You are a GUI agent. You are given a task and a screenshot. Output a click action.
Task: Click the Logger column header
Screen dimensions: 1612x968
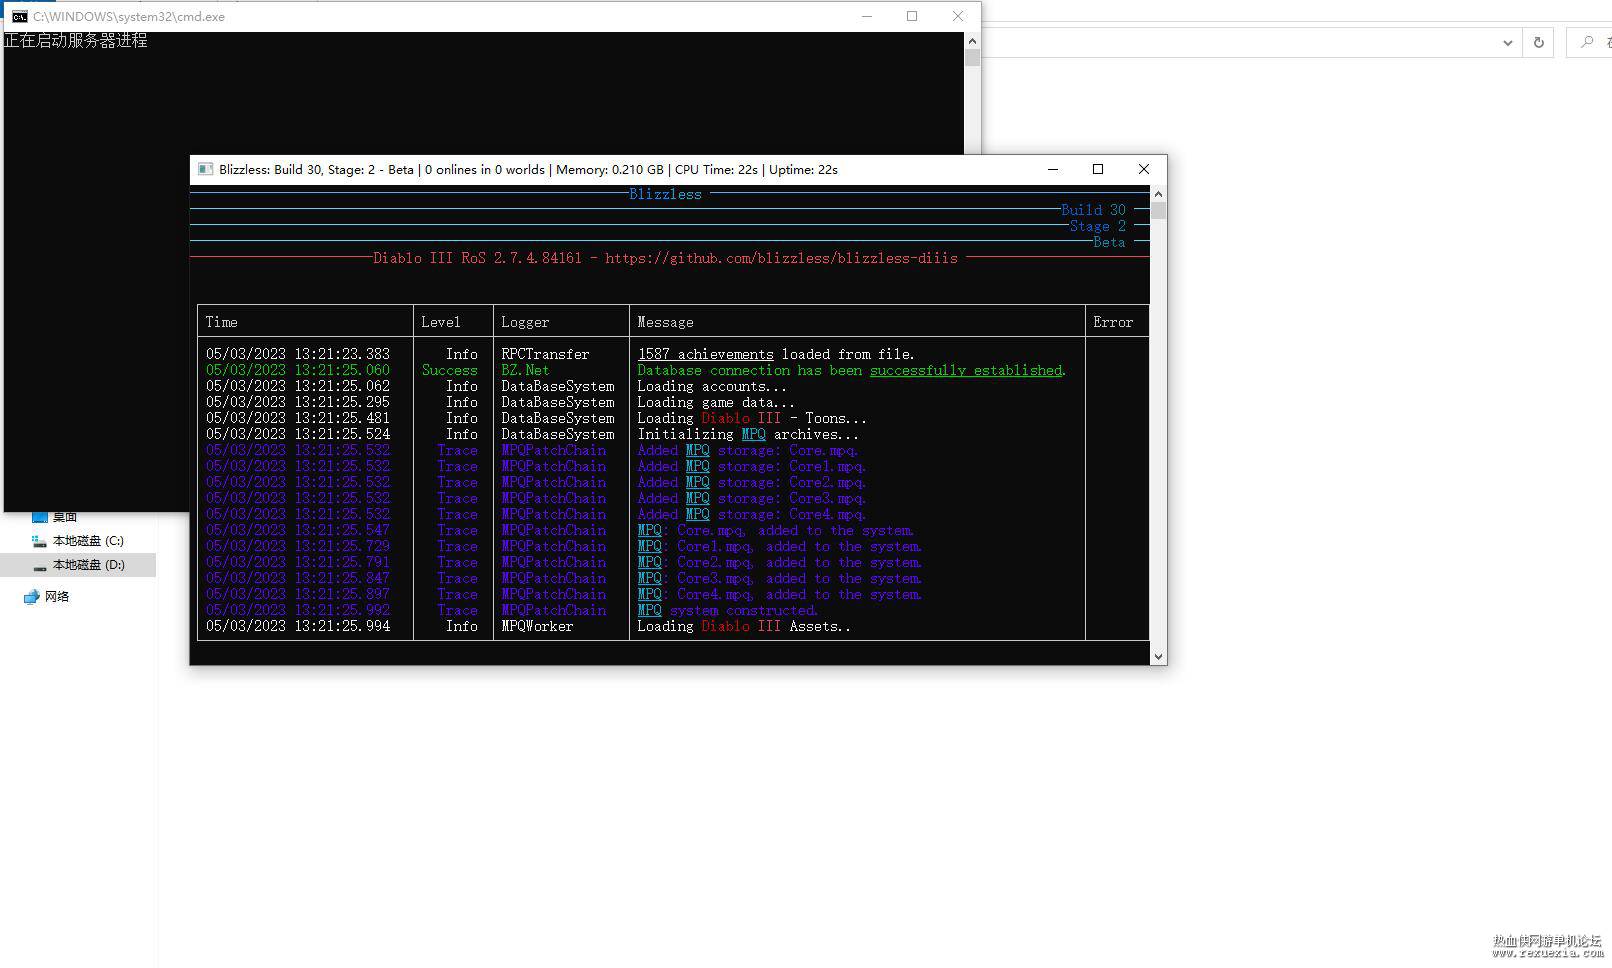525,322
